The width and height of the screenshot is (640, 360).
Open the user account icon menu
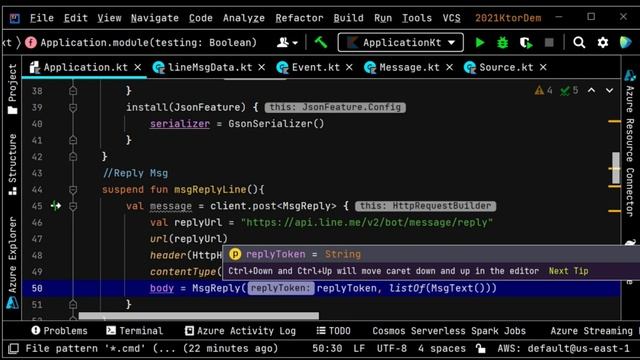[x=287, y=42]
